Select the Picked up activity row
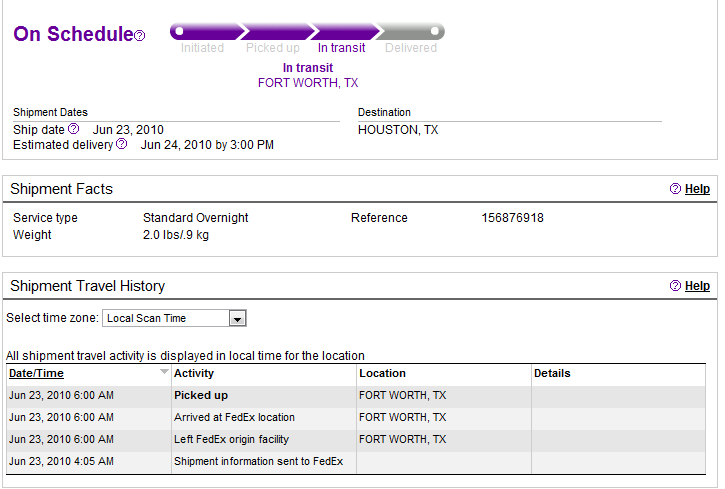Viewport: 725px width, 489px height. 201,395
